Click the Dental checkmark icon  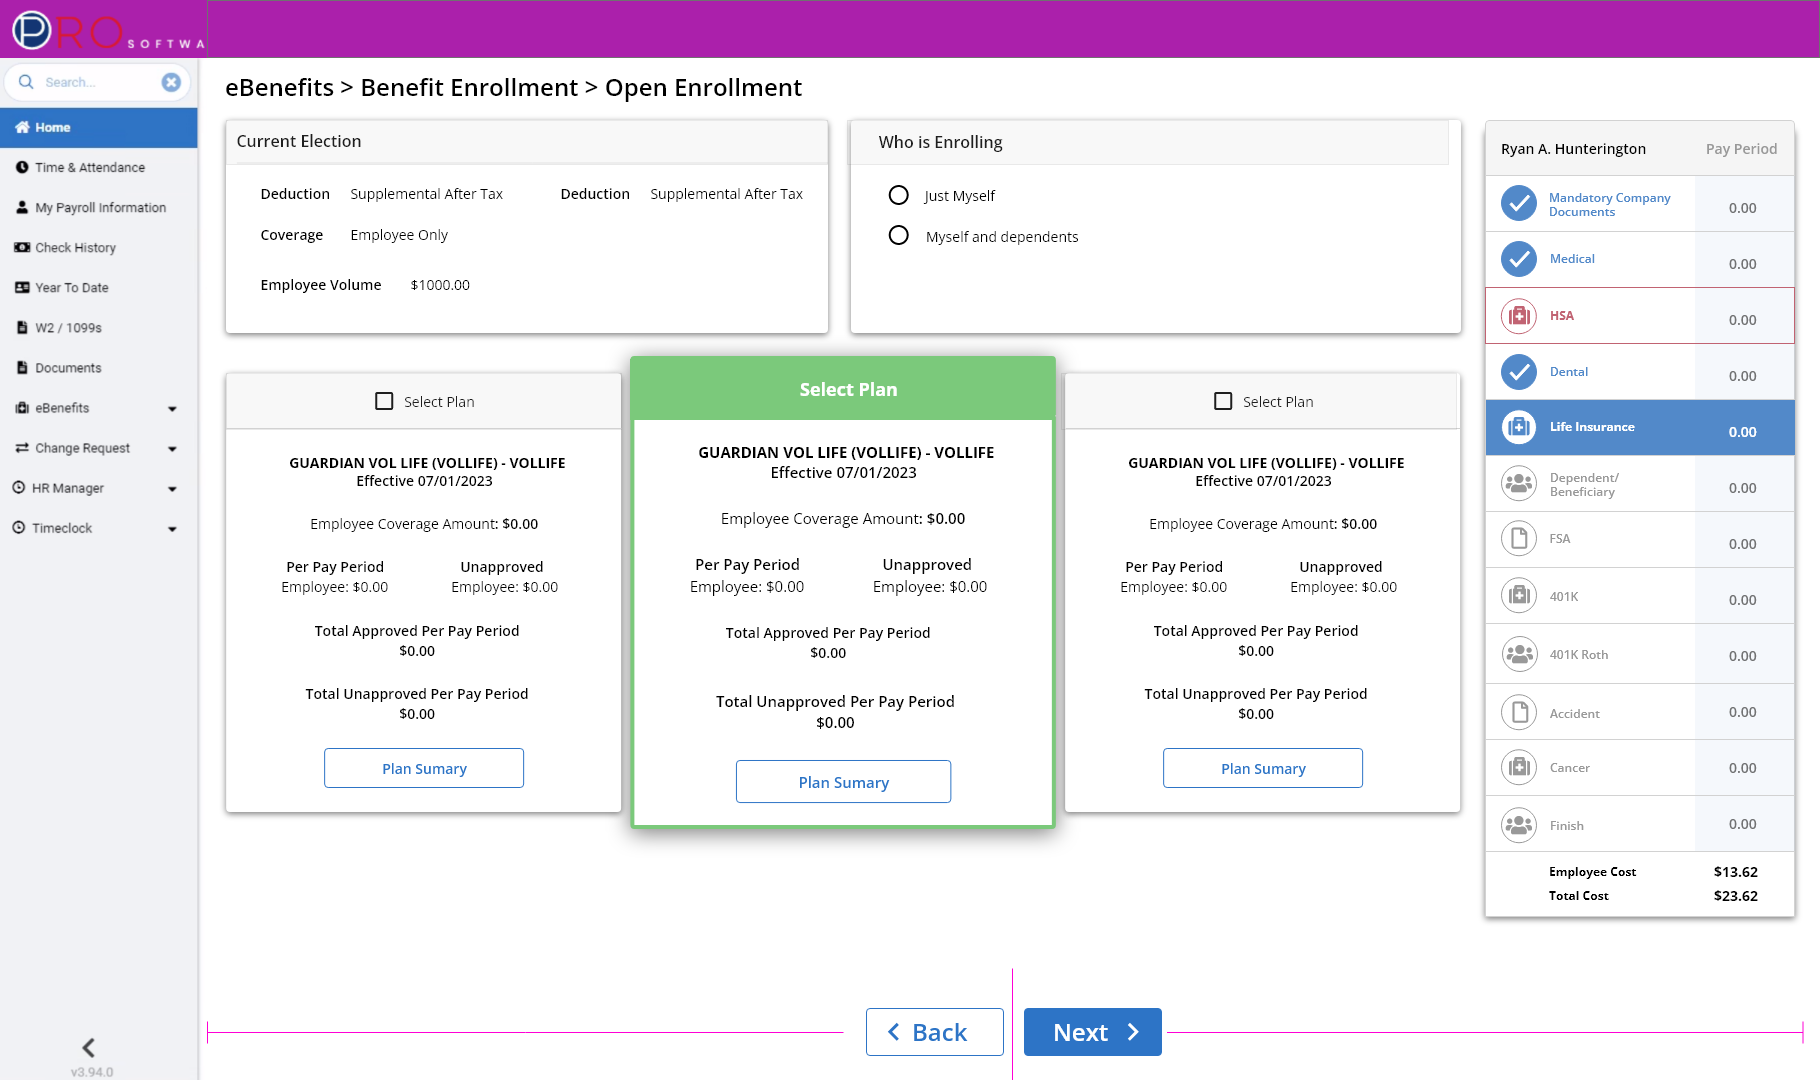(1518, 372)
